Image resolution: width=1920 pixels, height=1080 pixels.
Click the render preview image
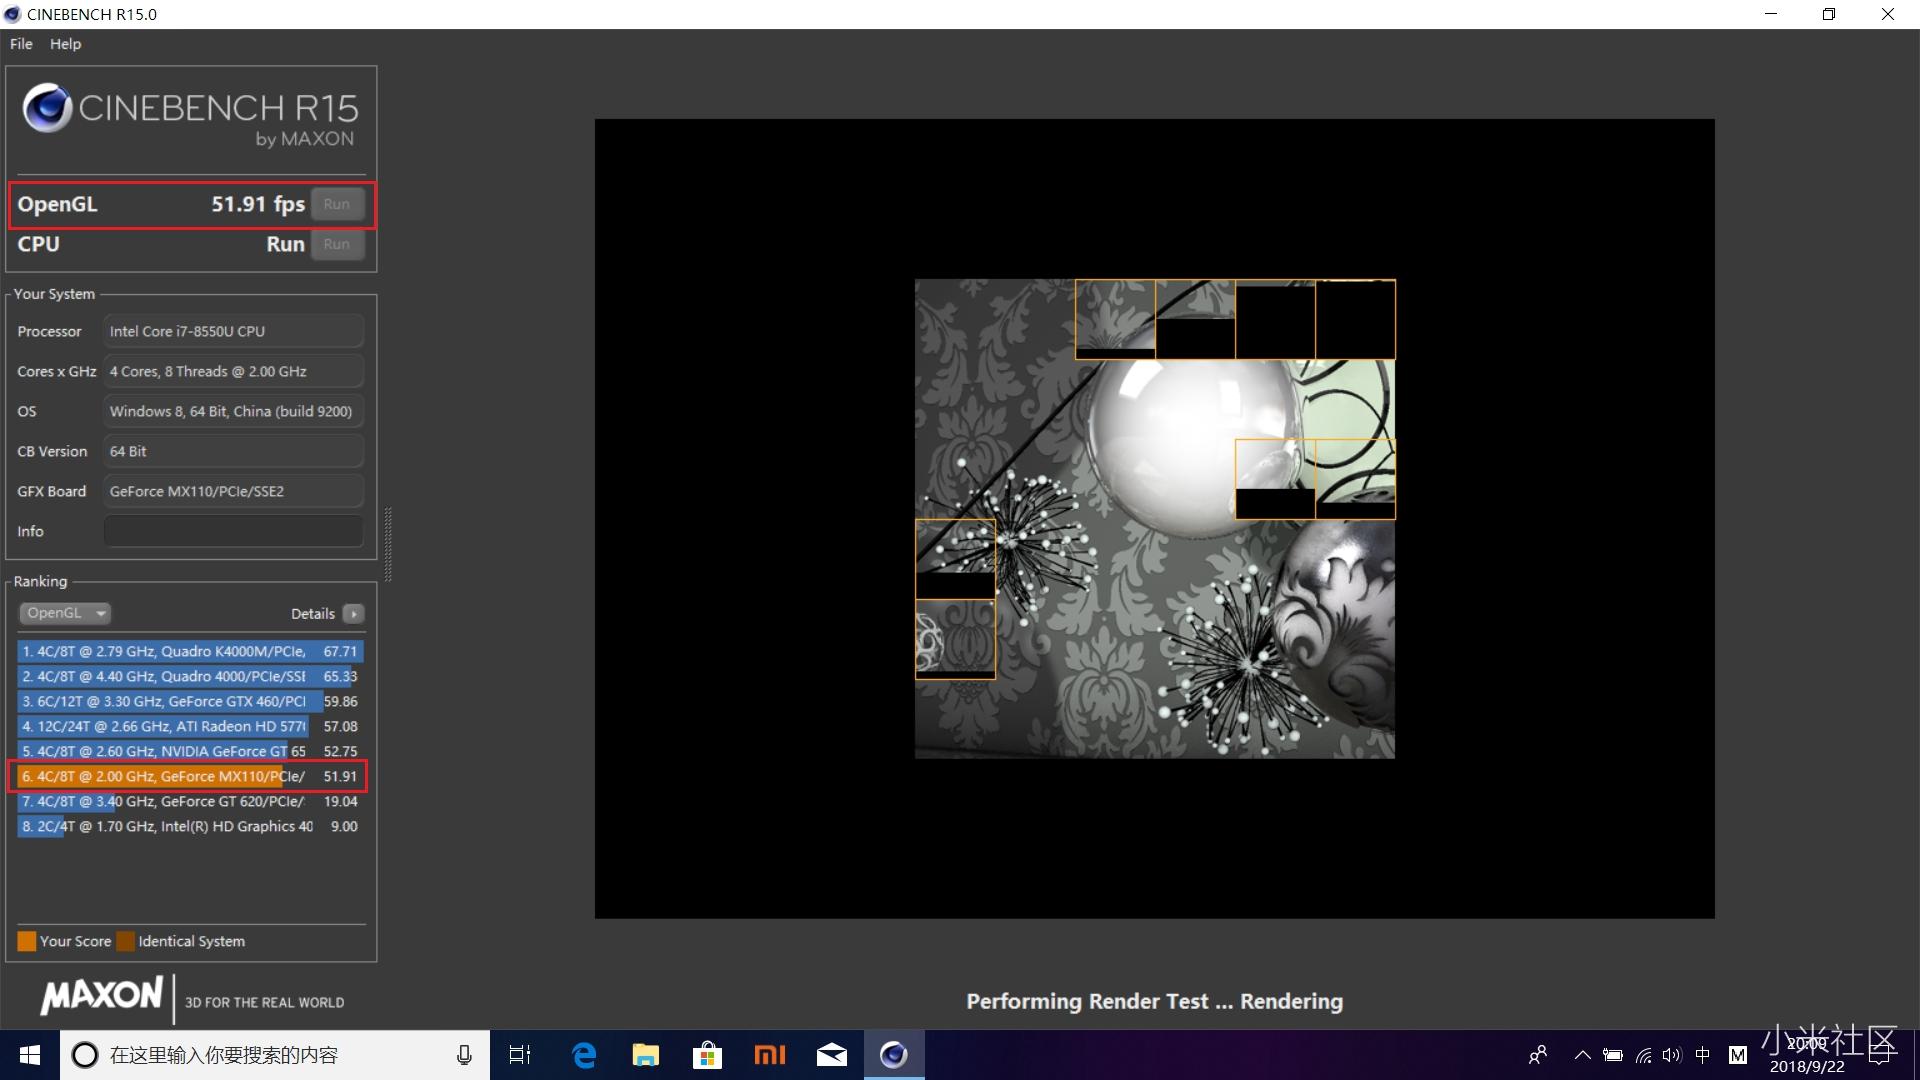(1154, 518)
